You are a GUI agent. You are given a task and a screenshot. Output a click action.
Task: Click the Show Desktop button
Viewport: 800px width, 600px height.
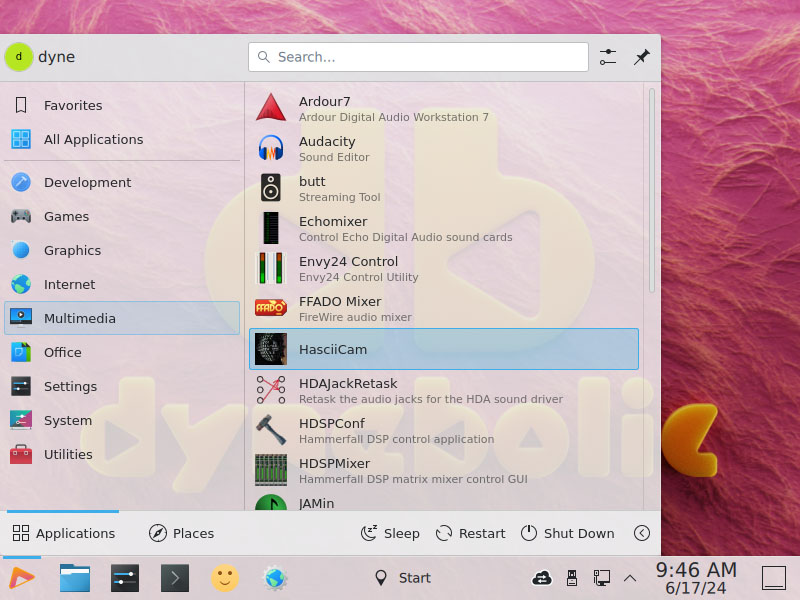tap(773, 578)
